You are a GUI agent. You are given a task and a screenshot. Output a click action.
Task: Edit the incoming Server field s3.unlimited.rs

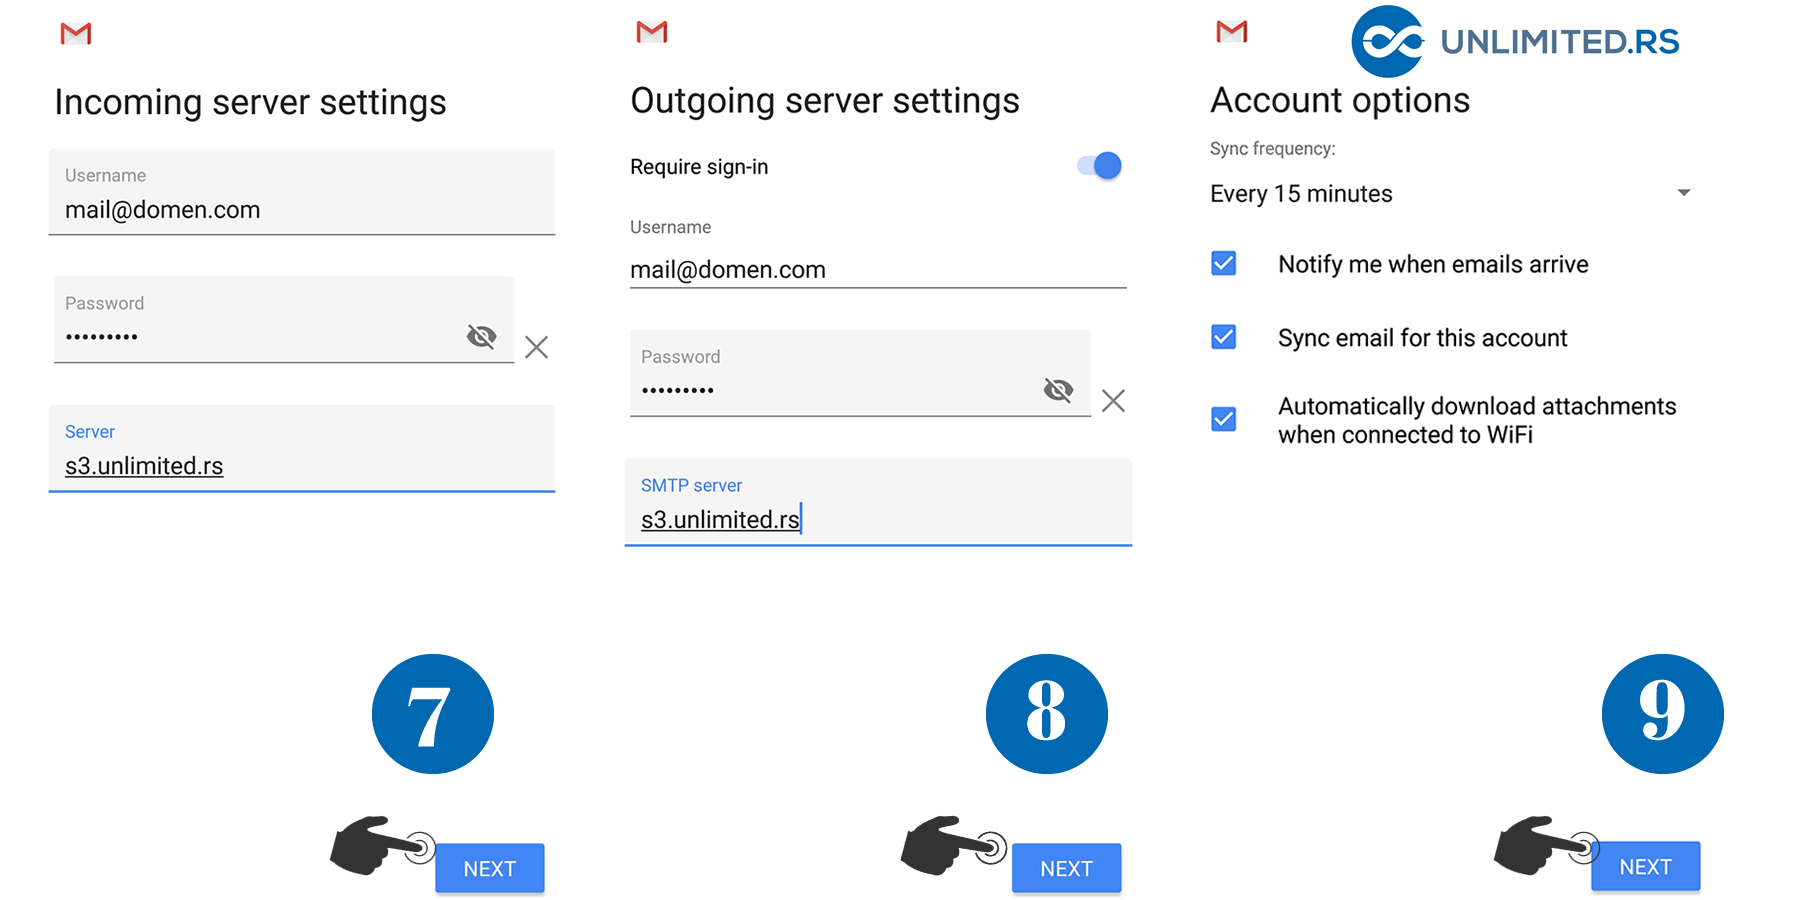pyautogui.click(x=302, y=449)
